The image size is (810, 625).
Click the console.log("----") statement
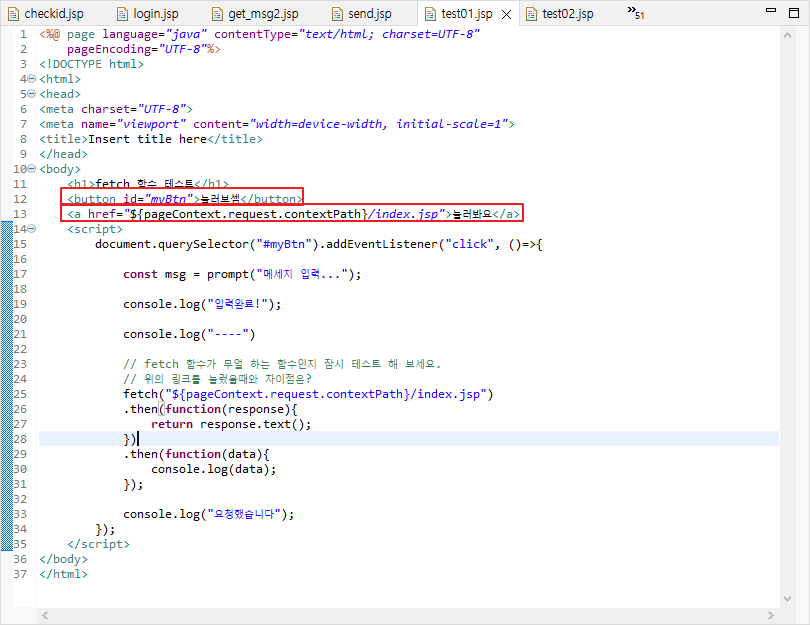(x=189, y=334)
